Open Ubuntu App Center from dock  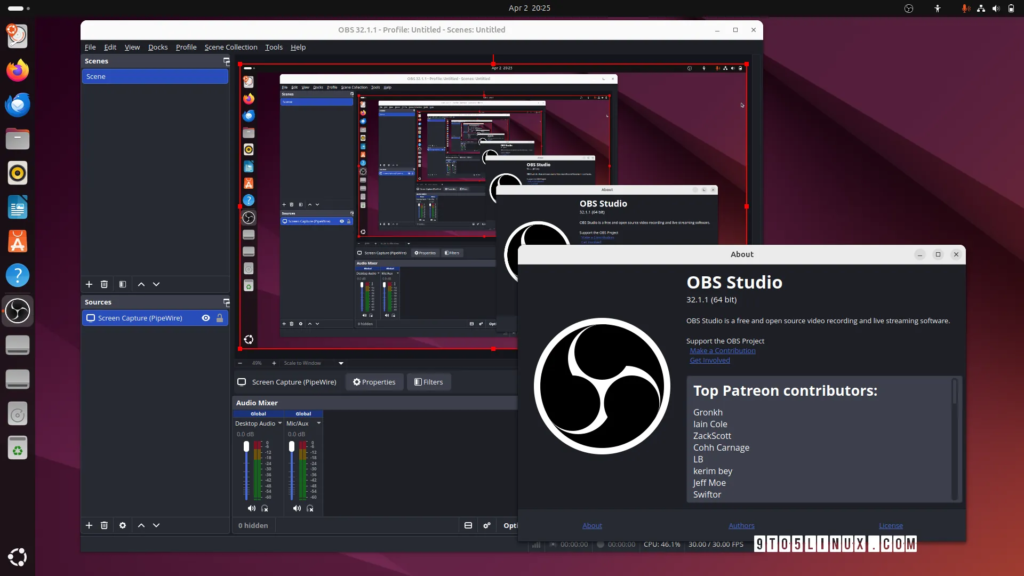coord(18,242)
